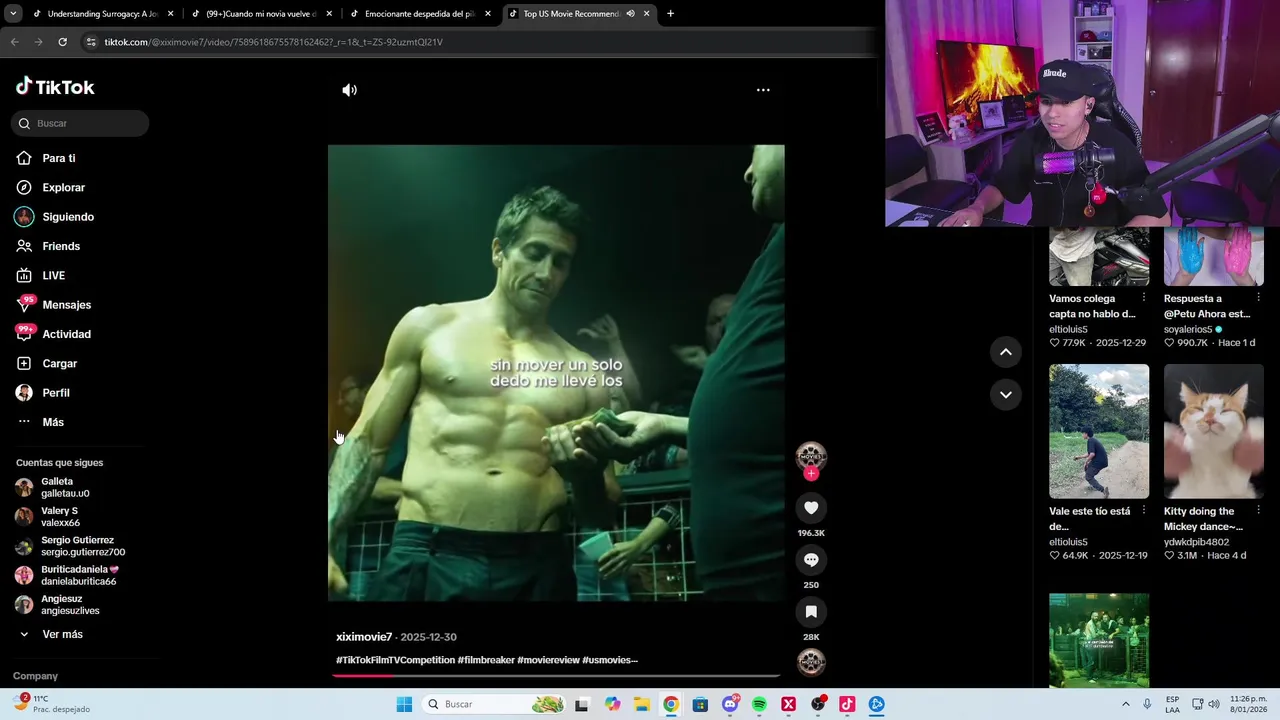The width and height of the screenshot is (1280, 720).
Task: Open Kitty doing the Mickey dance thumbnail
Action: (x=1214, y=431)
